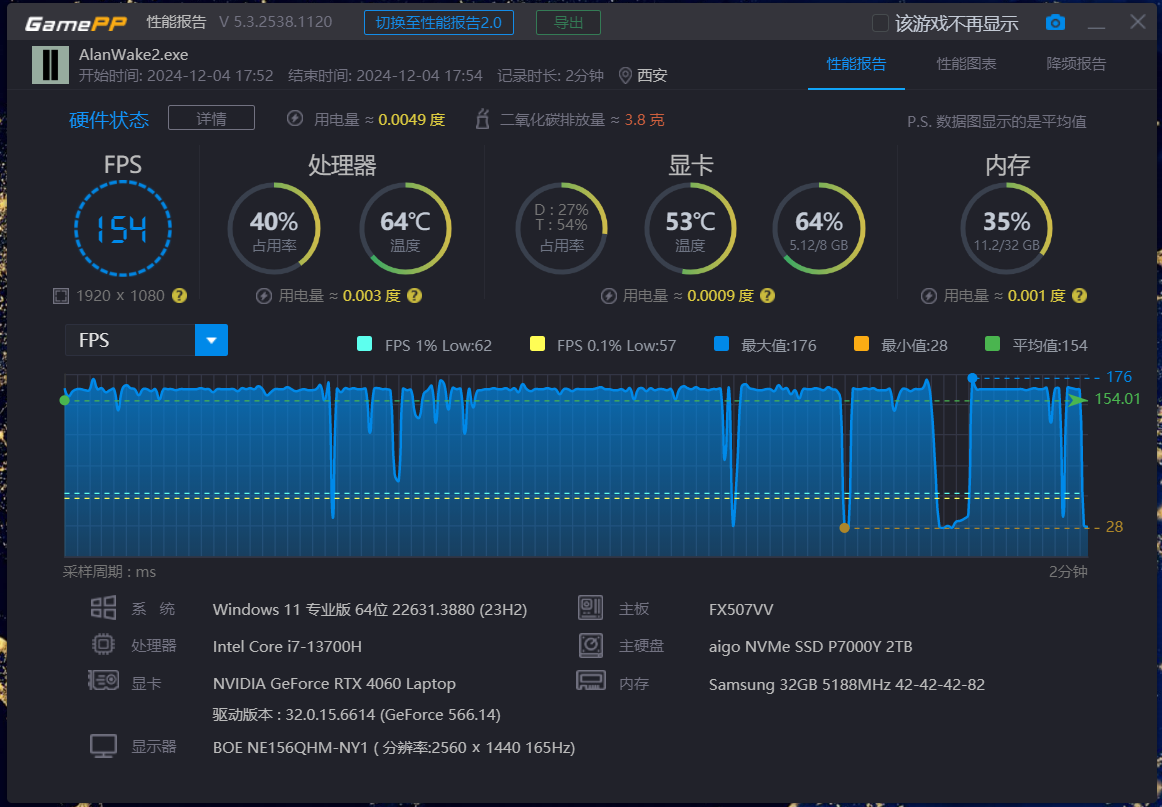Click the AlanWake2.exe game icon
The height and width of the screenshot is (807, 1162).
(x=50, y=64)
